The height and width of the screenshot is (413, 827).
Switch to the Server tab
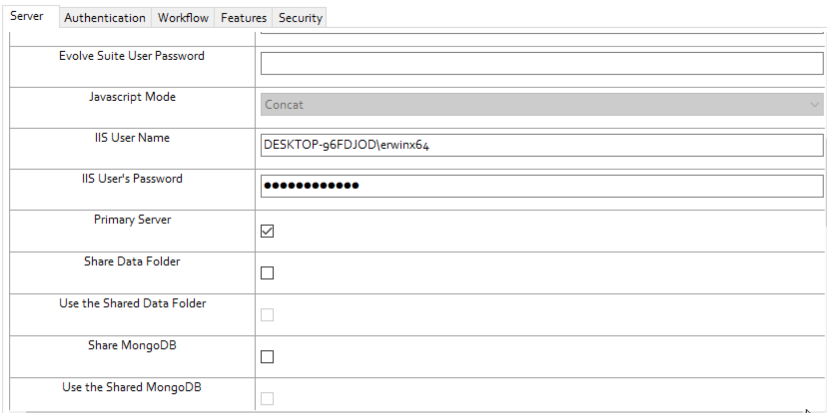coord(27,17)
